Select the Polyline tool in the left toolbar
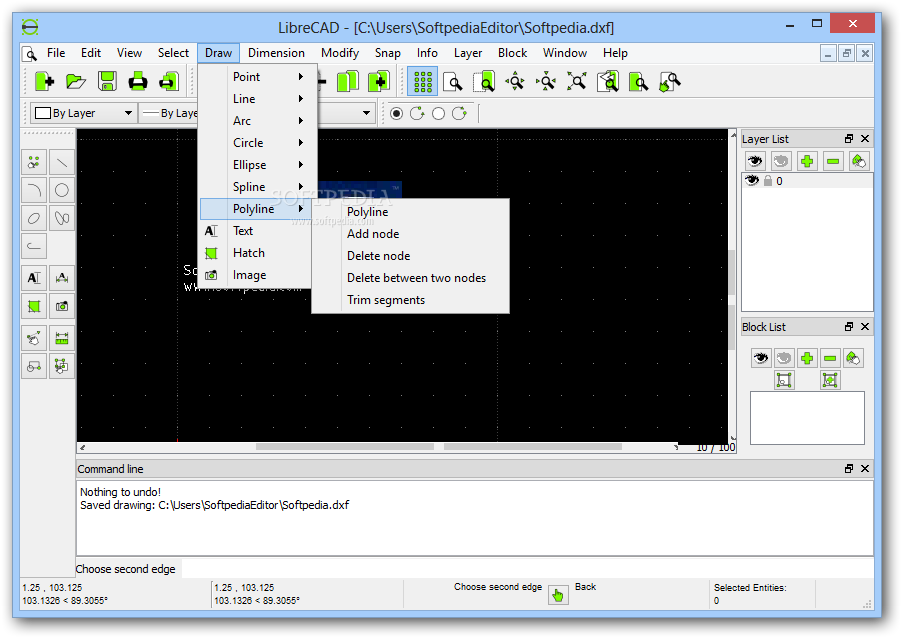The width and height of the screenshot is (902, 638). tap(34, 246)
